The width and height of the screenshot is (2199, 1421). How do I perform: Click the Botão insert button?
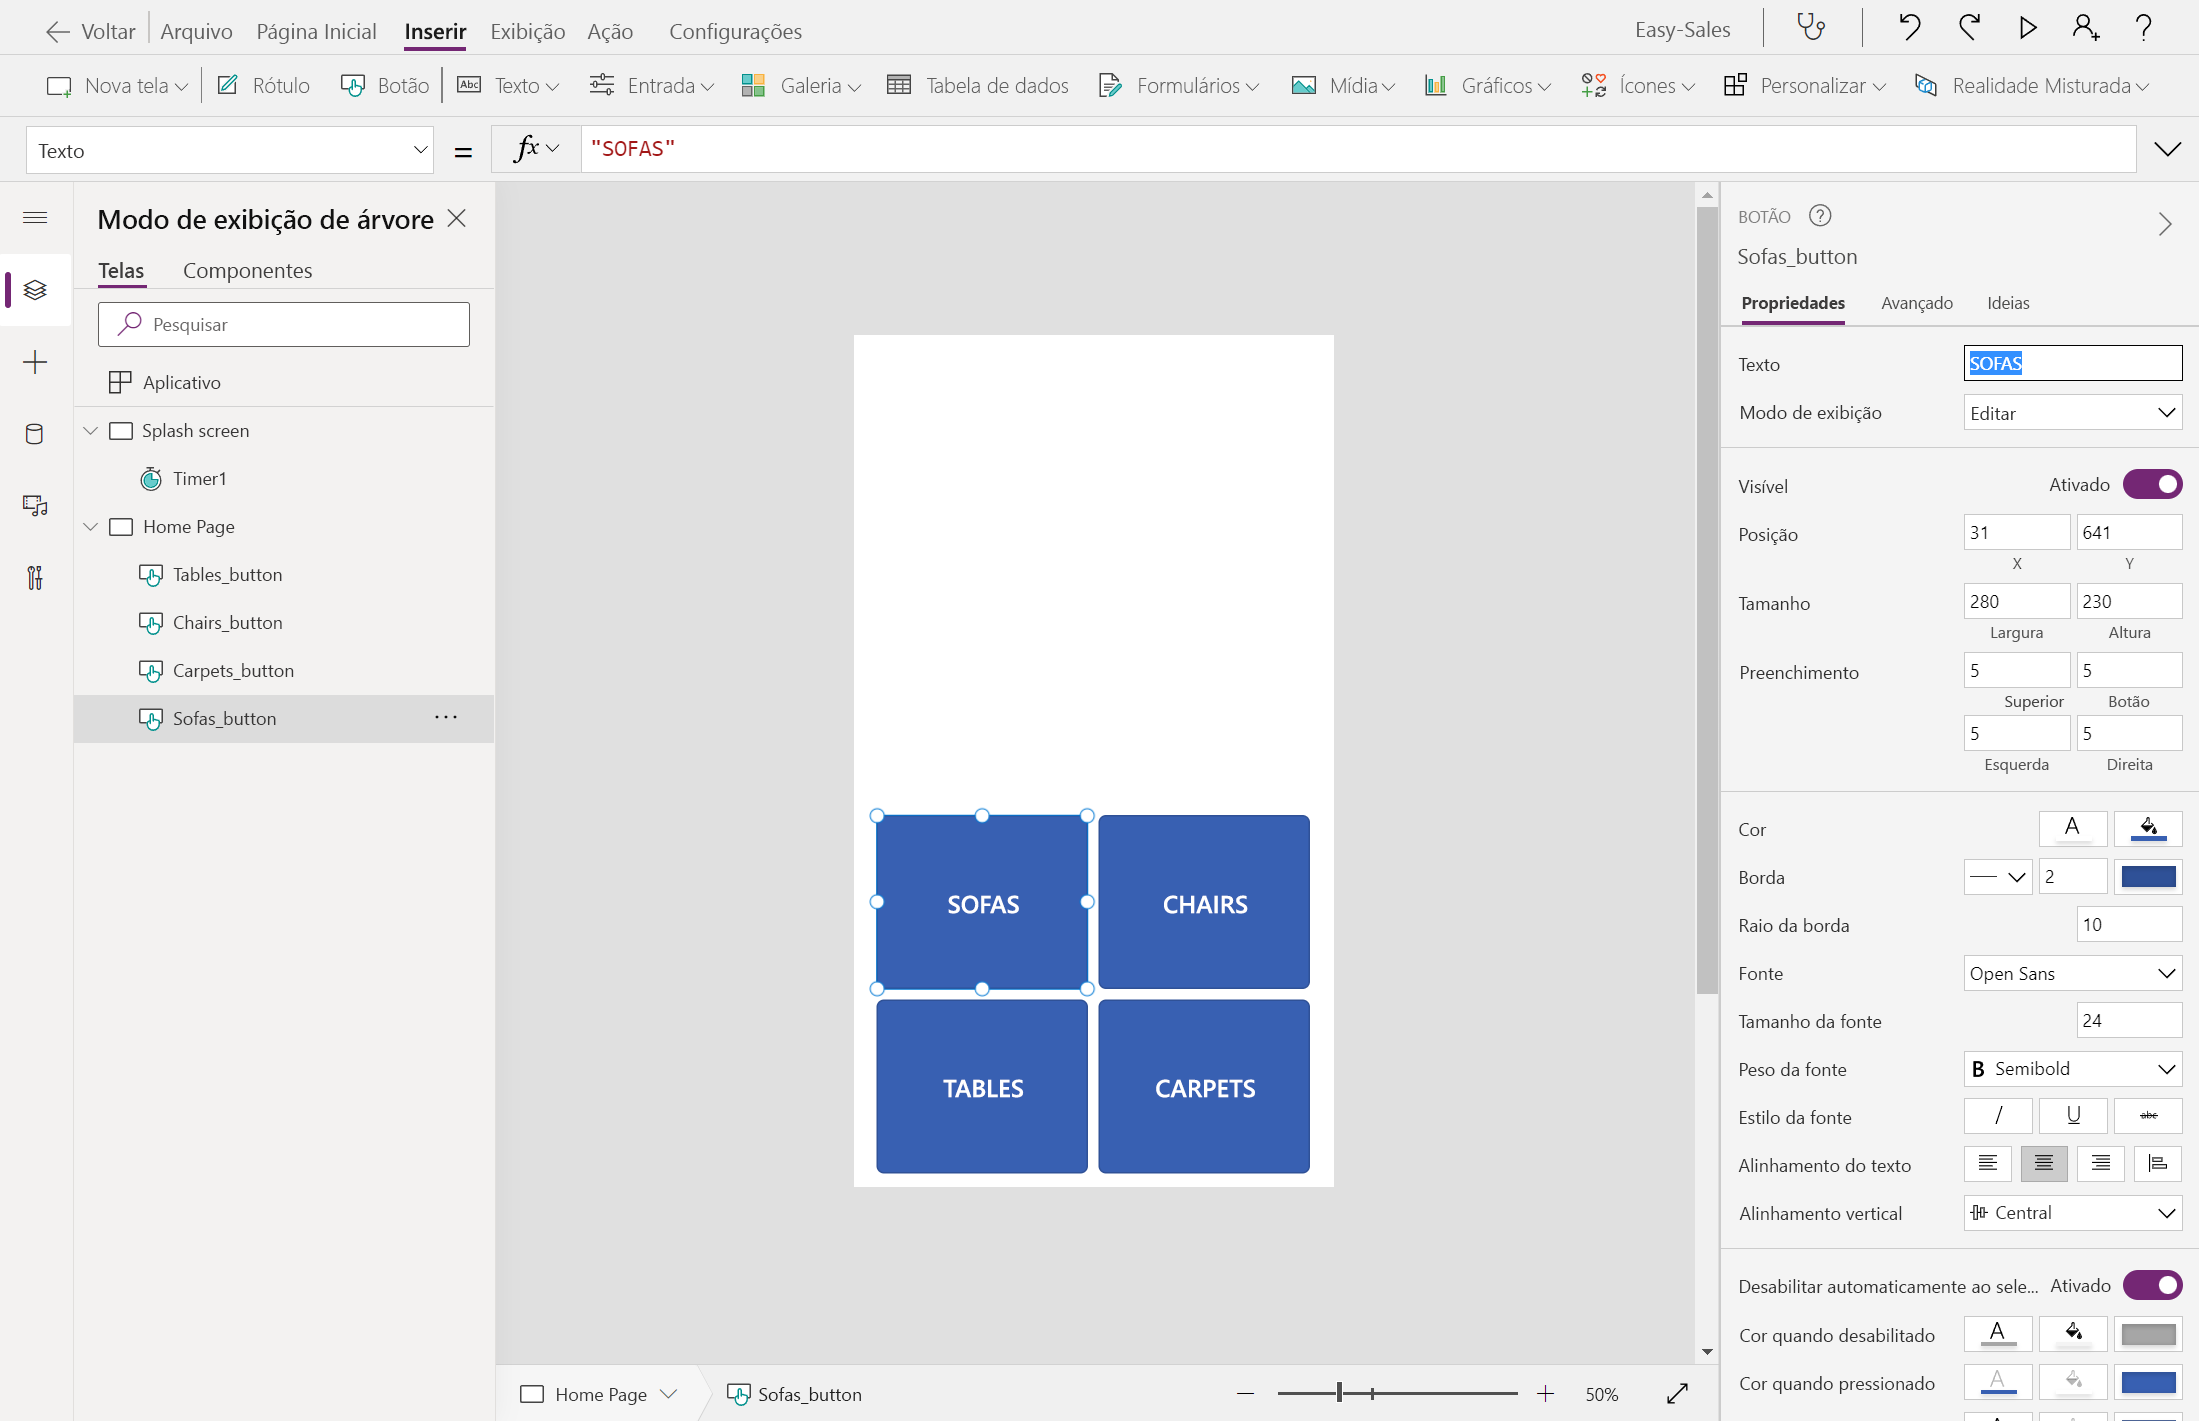(x=385, y=86)
